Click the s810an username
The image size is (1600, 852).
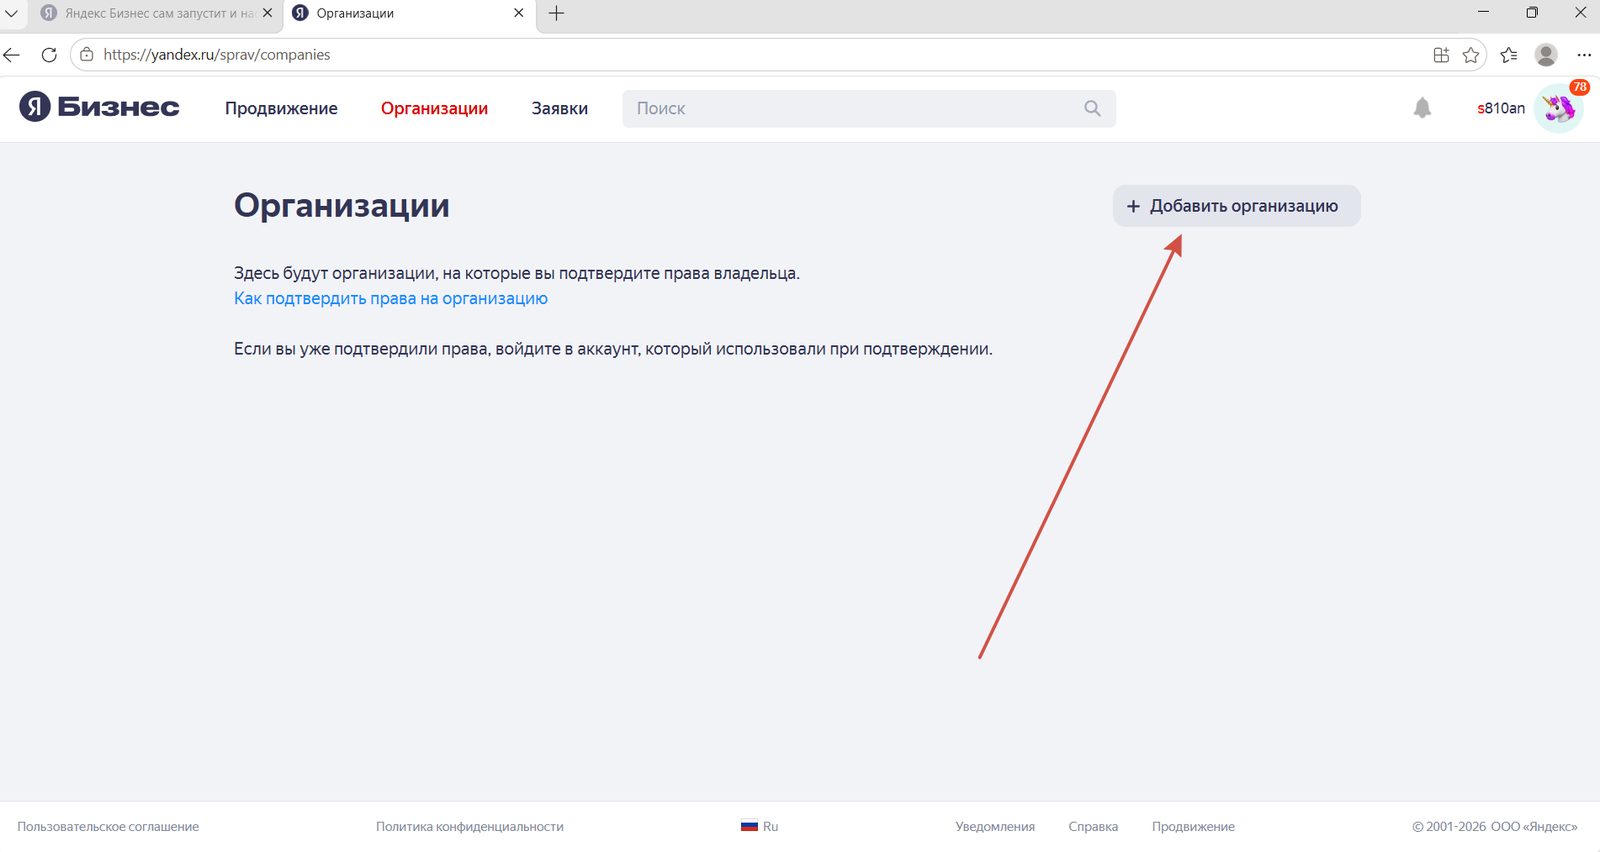[x=1501, y=108]
